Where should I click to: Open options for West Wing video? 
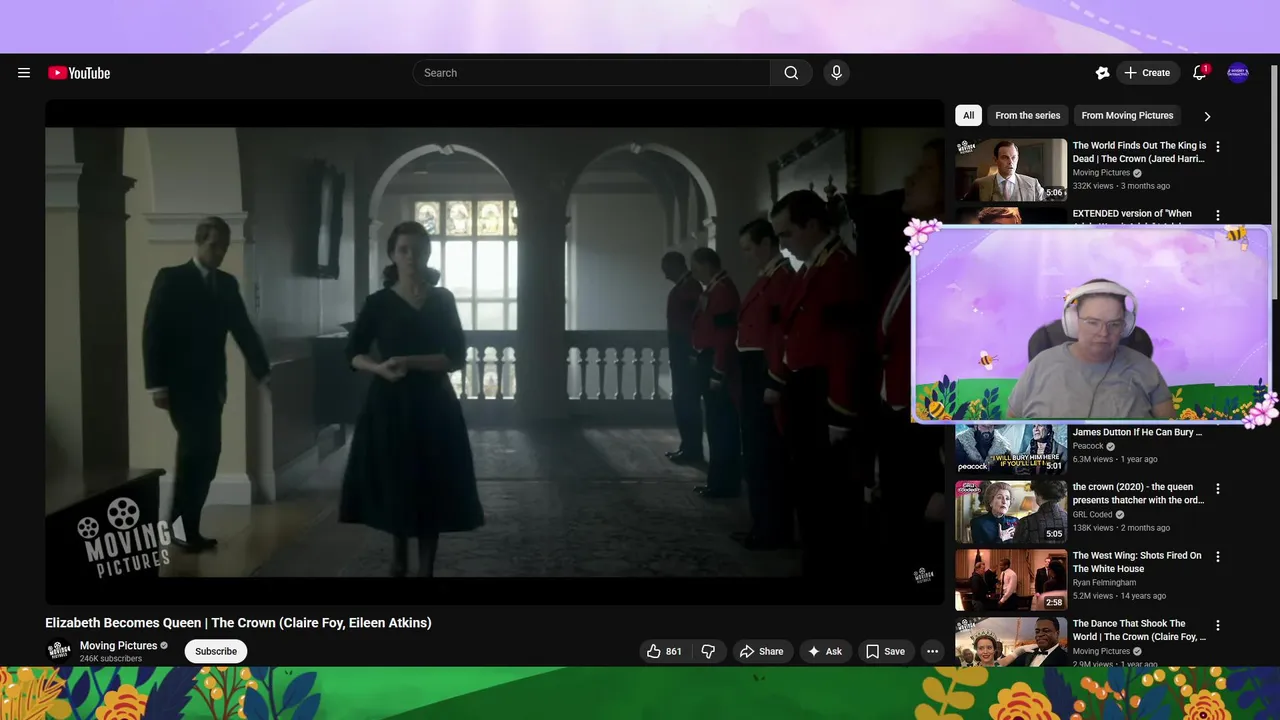point(1217,557)
